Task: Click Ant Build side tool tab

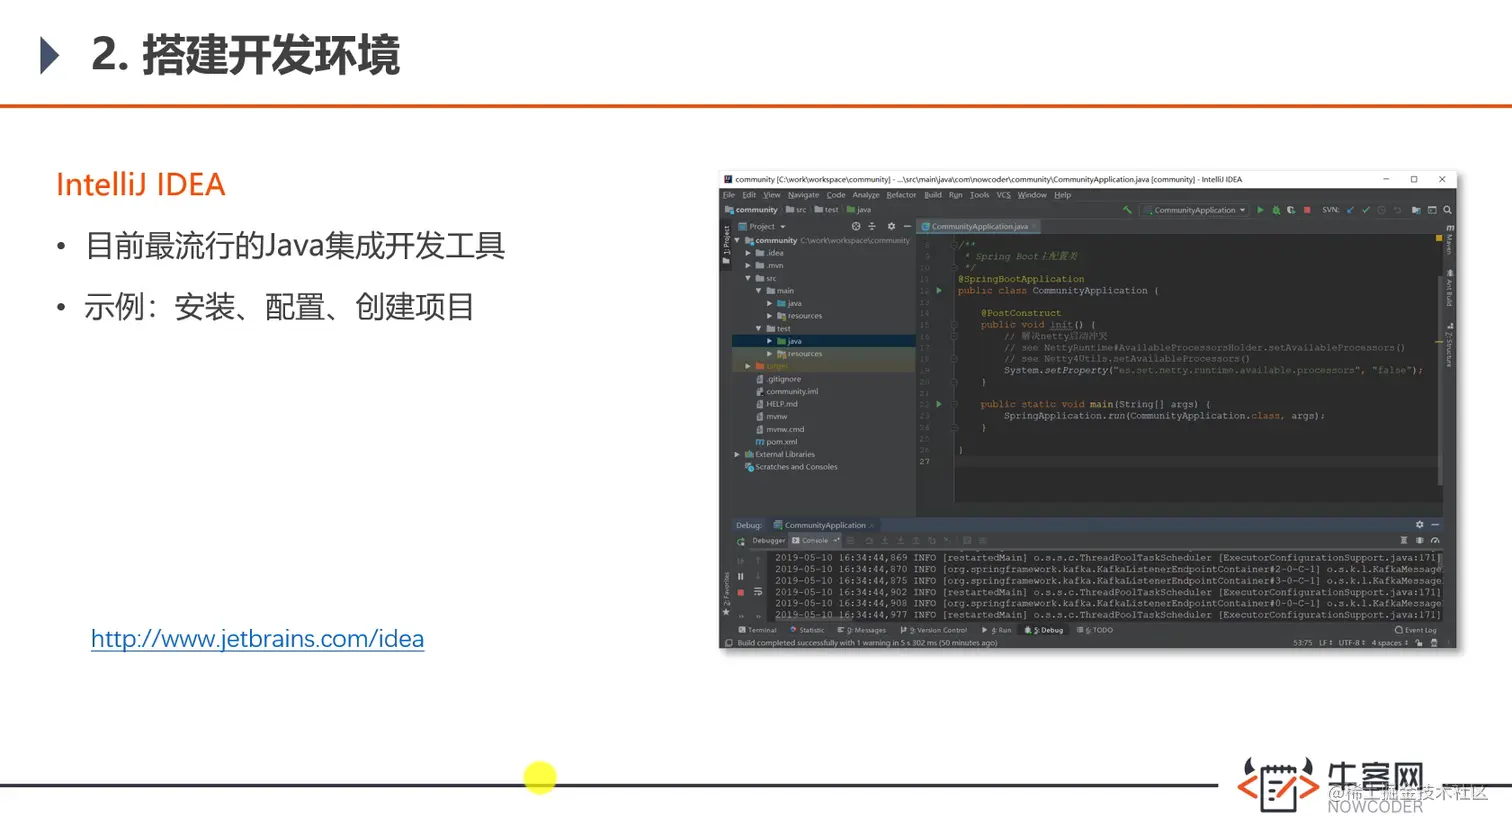Action: [x=1449, y=288]
